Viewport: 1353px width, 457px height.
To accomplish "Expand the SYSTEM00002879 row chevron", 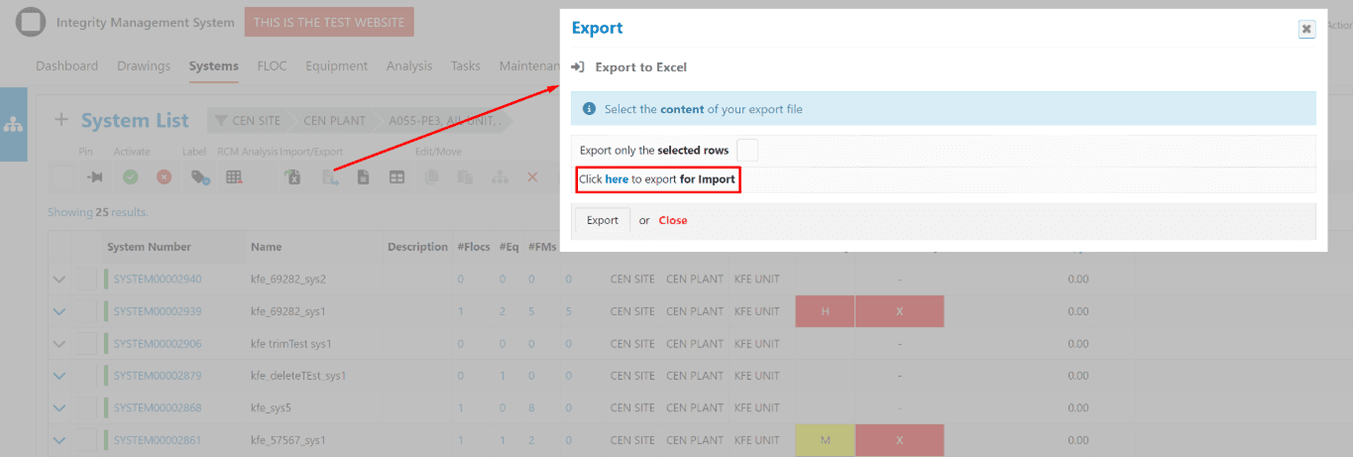I will tap(59, 376).
